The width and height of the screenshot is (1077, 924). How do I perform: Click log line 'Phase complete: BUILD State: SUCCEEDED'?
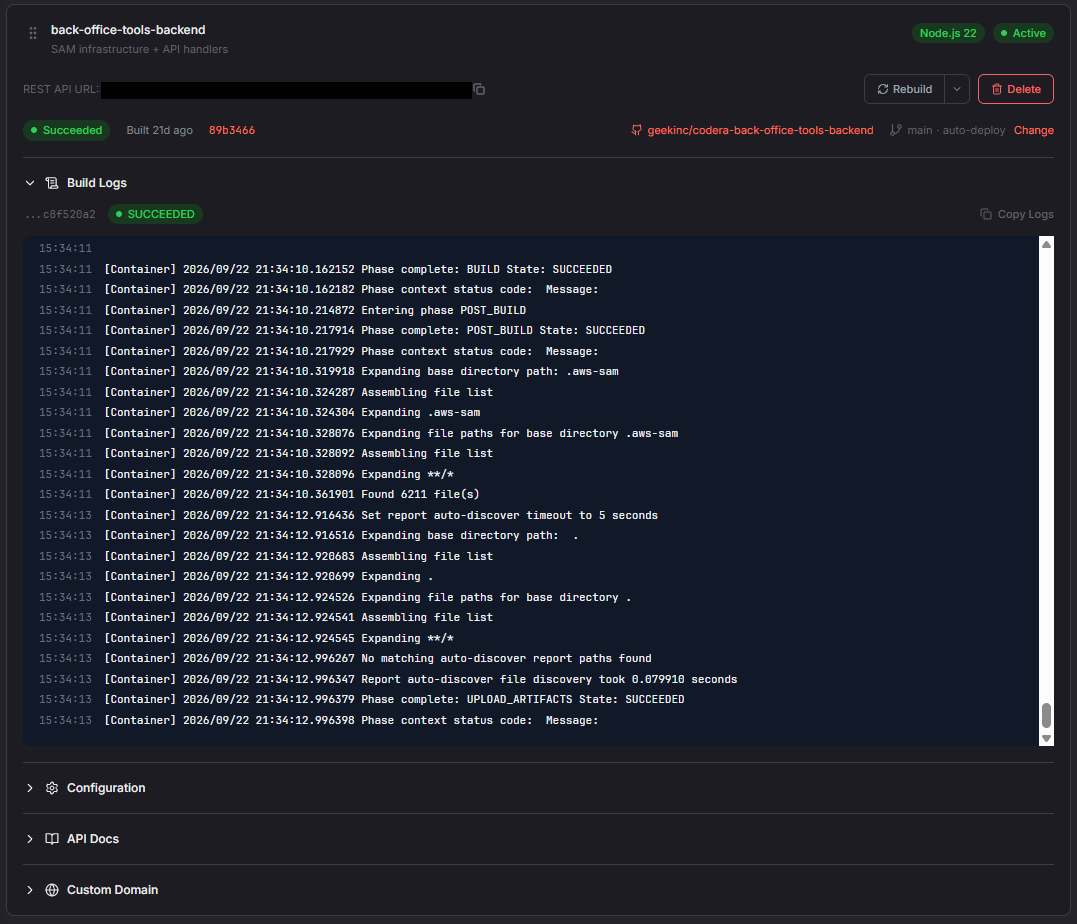[486, 269]
